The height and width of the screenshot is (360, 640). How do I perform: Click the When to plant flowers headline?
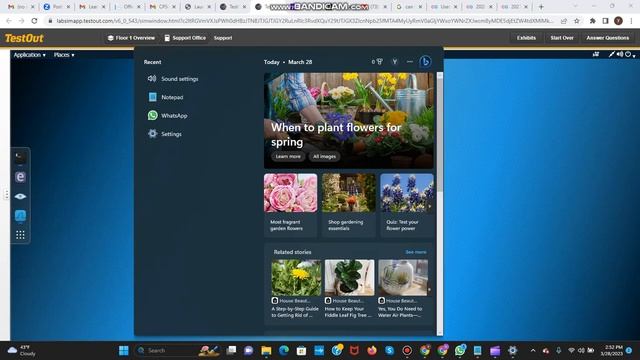coord(336,134)
